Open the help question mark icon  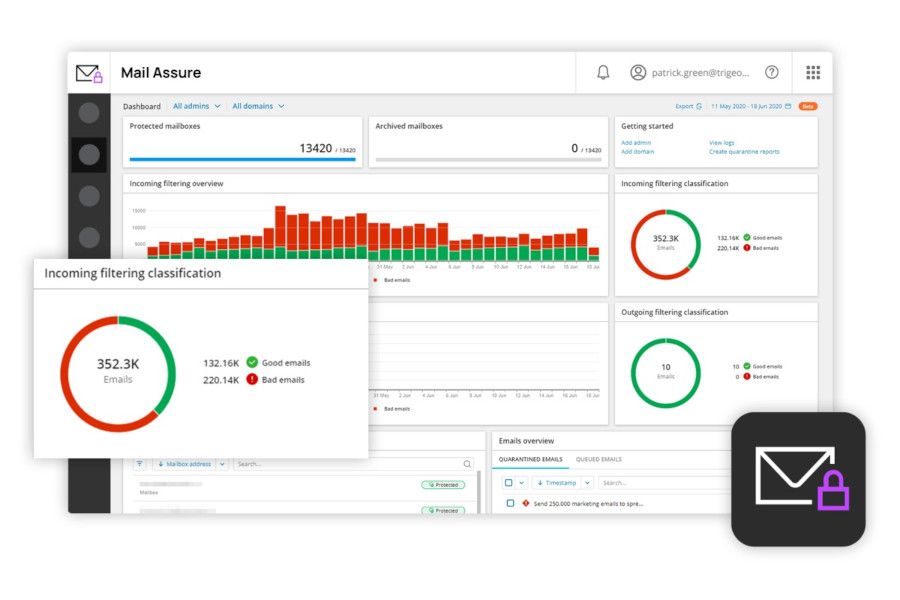tap(772, 72)
